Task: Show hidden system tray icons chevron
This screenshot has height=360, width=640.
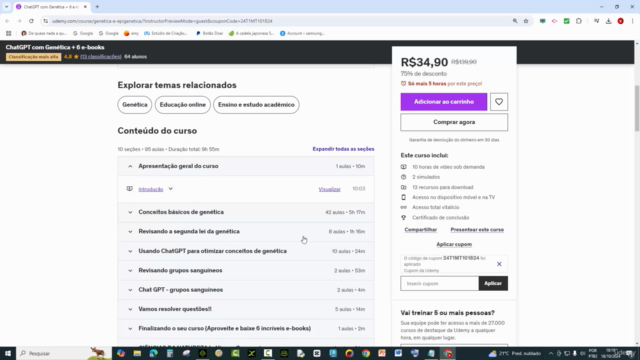Action: point(551,353)
